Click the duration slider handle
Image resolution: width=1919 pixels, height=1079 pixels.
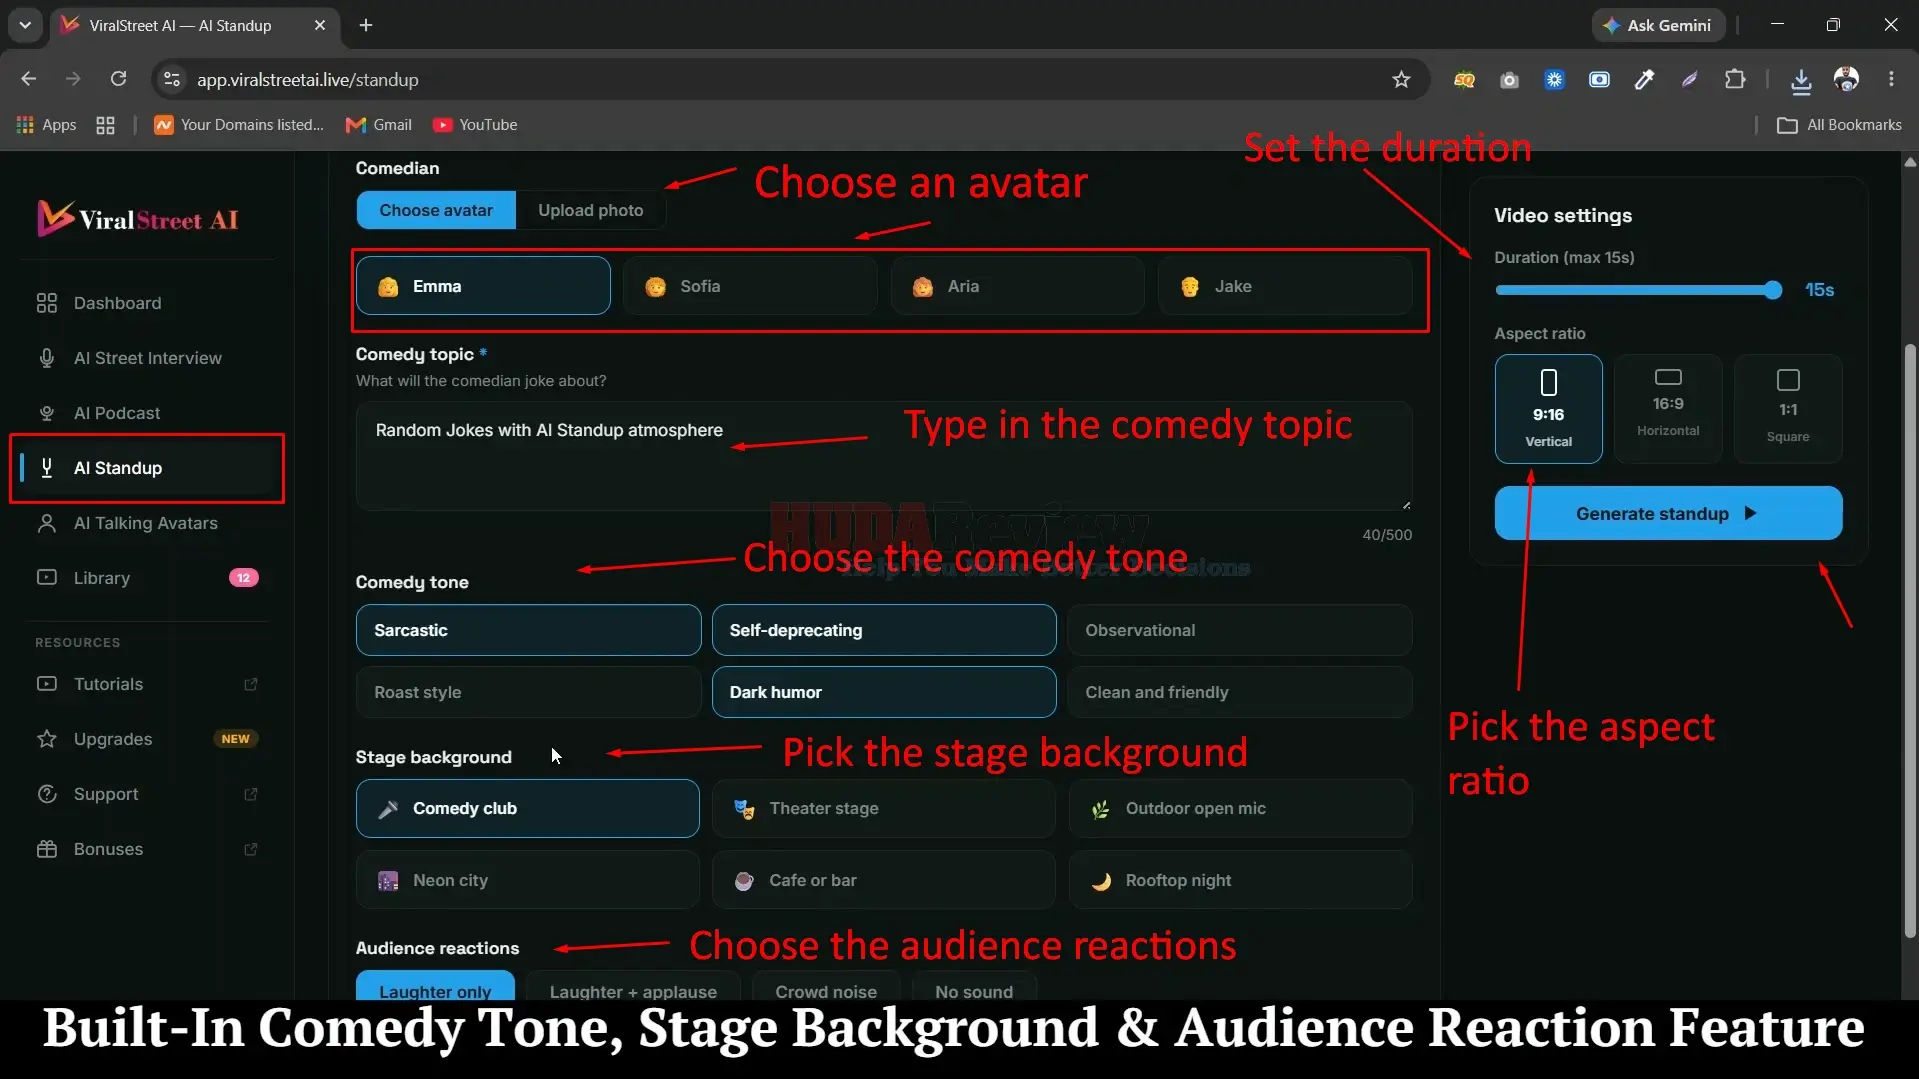[x=1773, y=290]
